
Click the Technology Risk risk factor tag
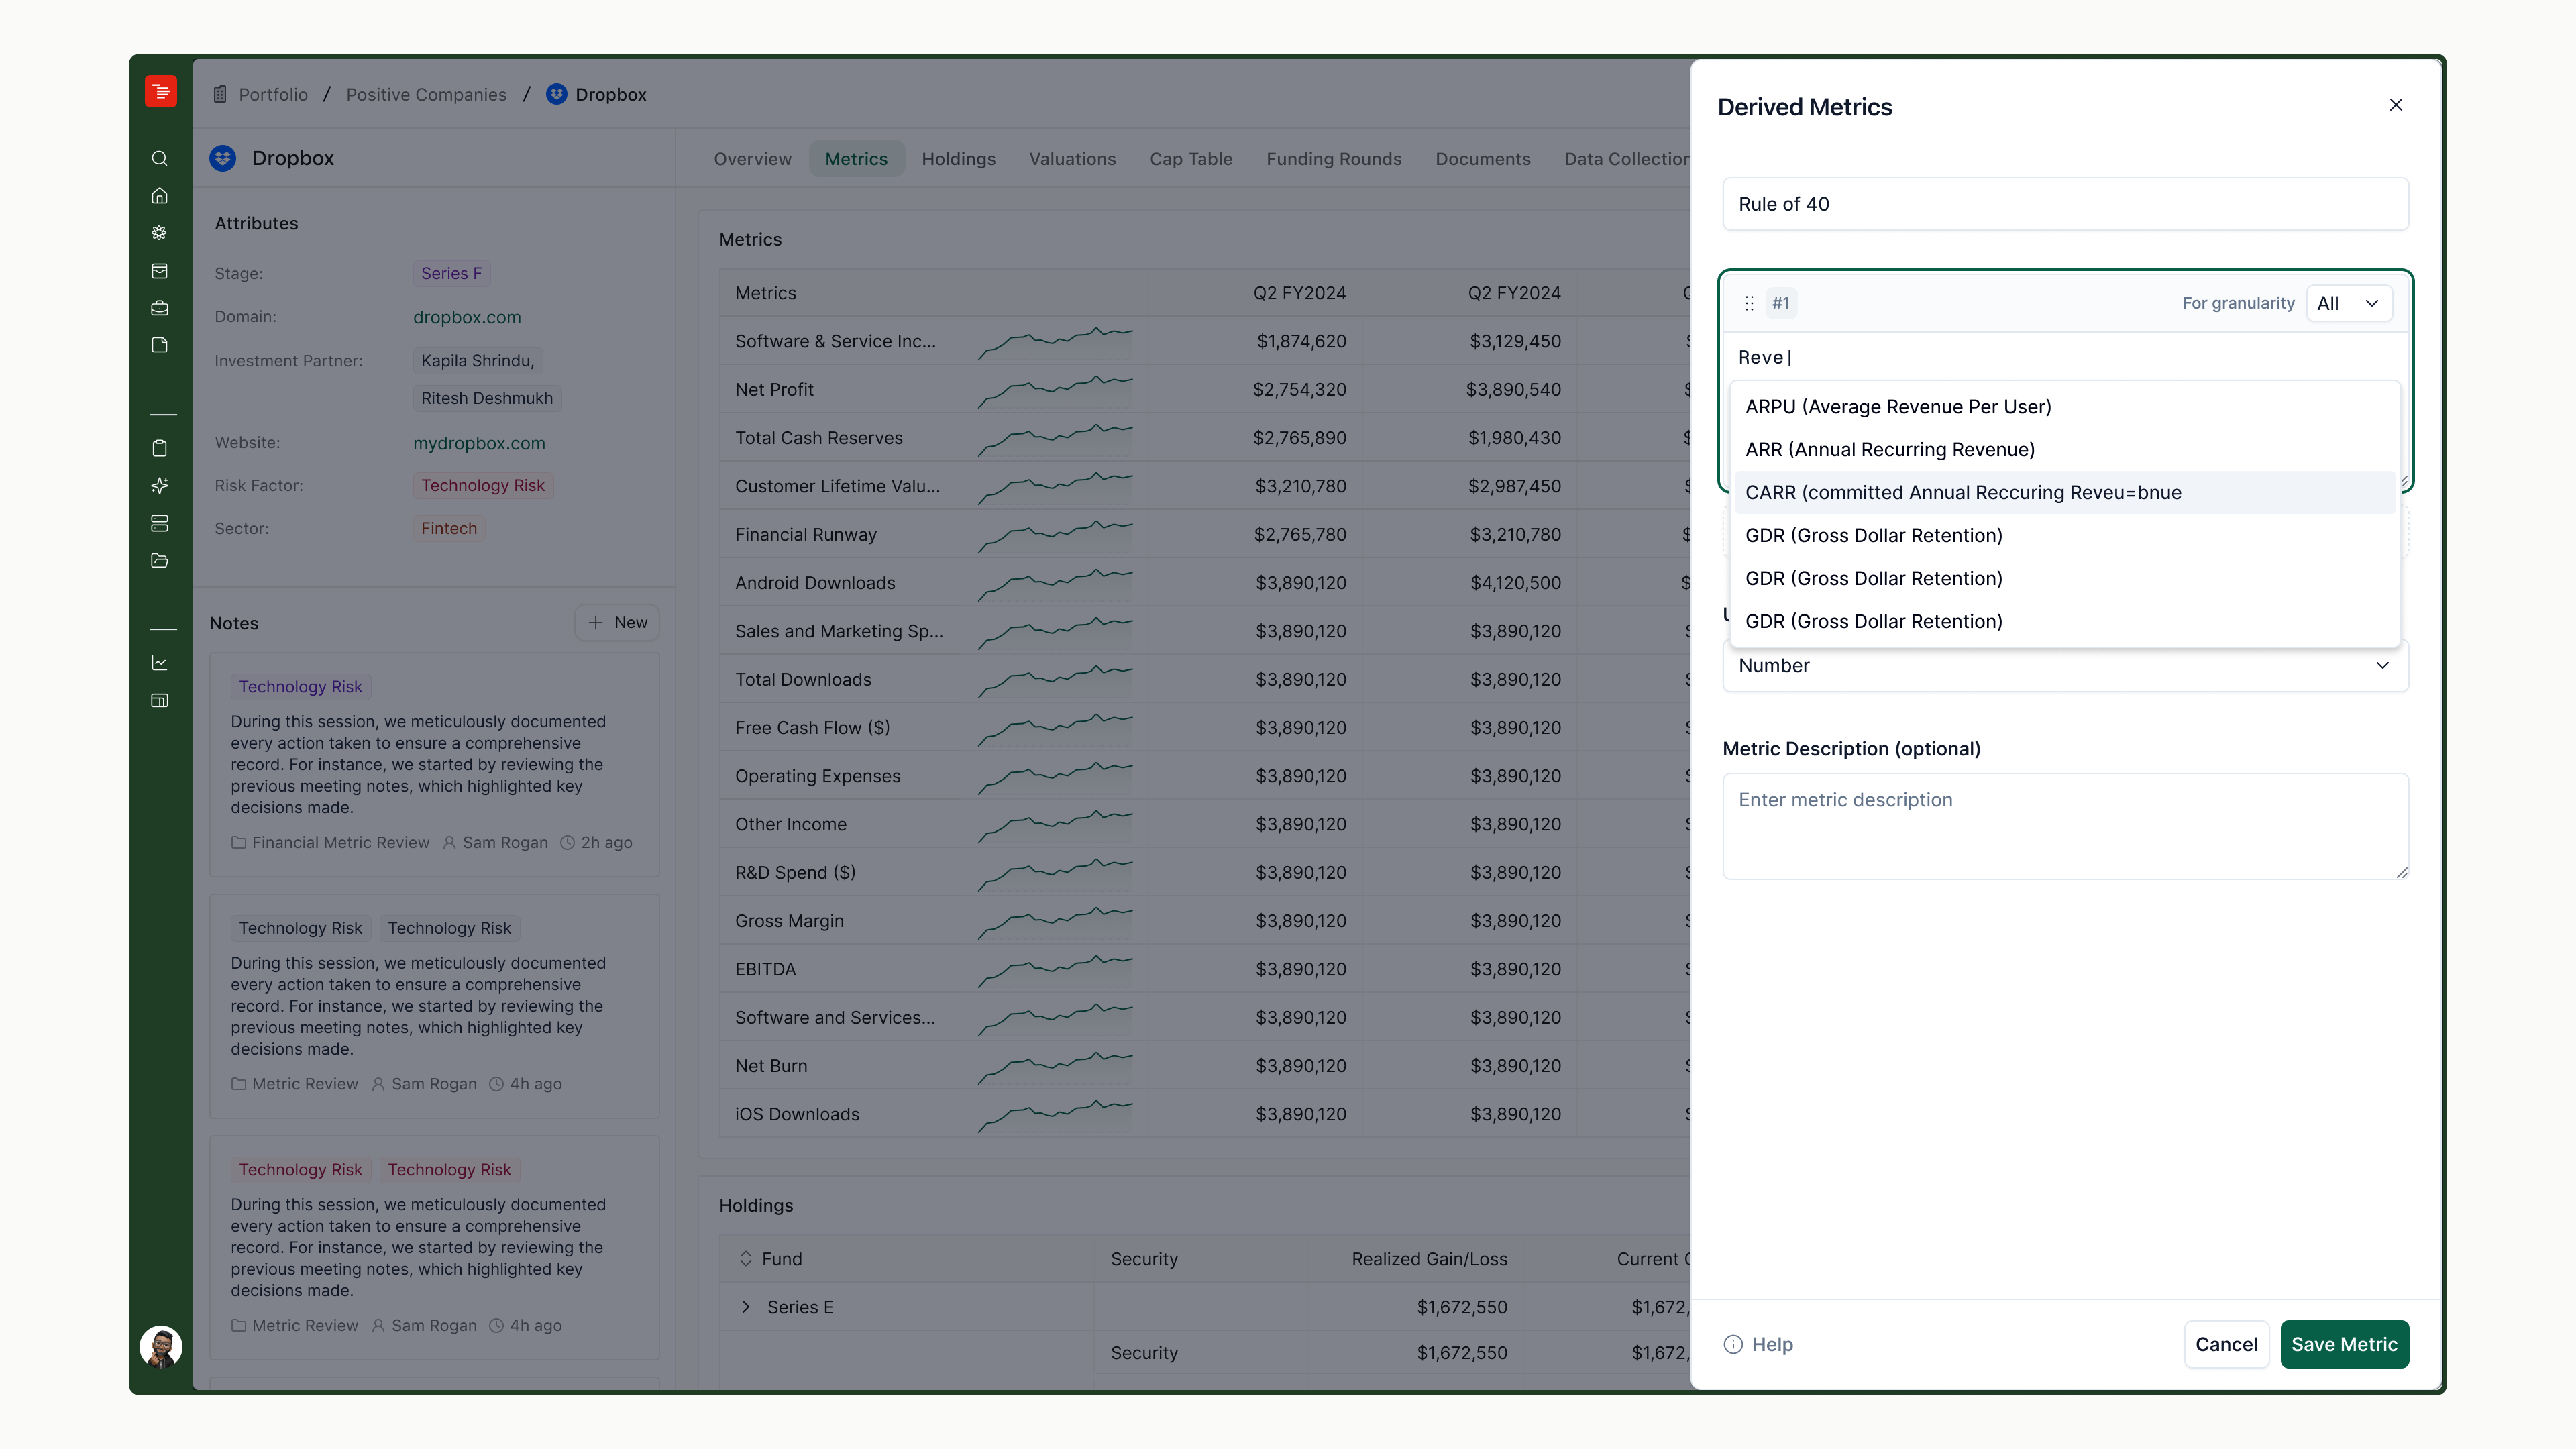483,486
